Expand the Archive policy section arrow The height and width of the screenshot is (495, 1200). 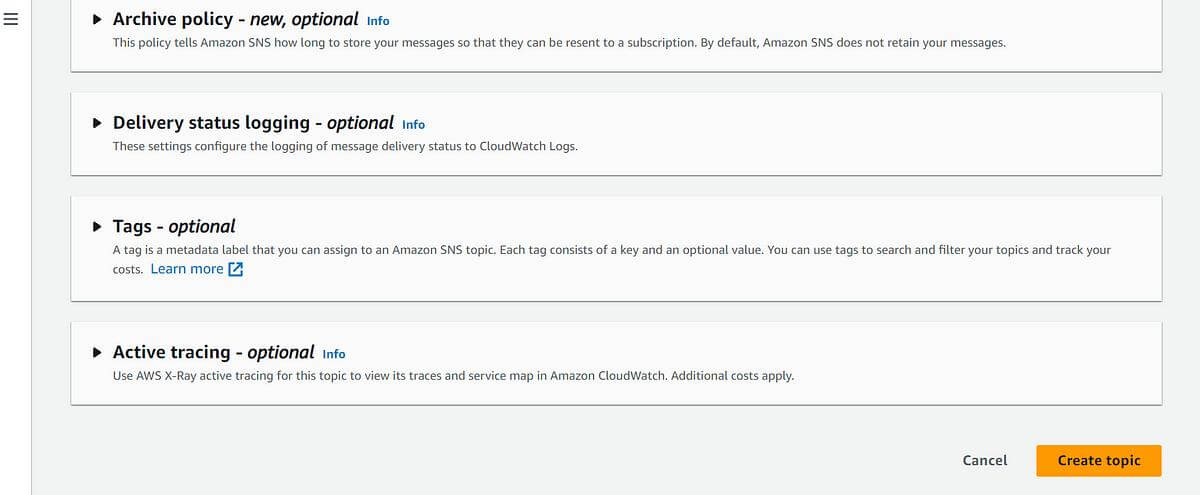[x=97, y=19]
